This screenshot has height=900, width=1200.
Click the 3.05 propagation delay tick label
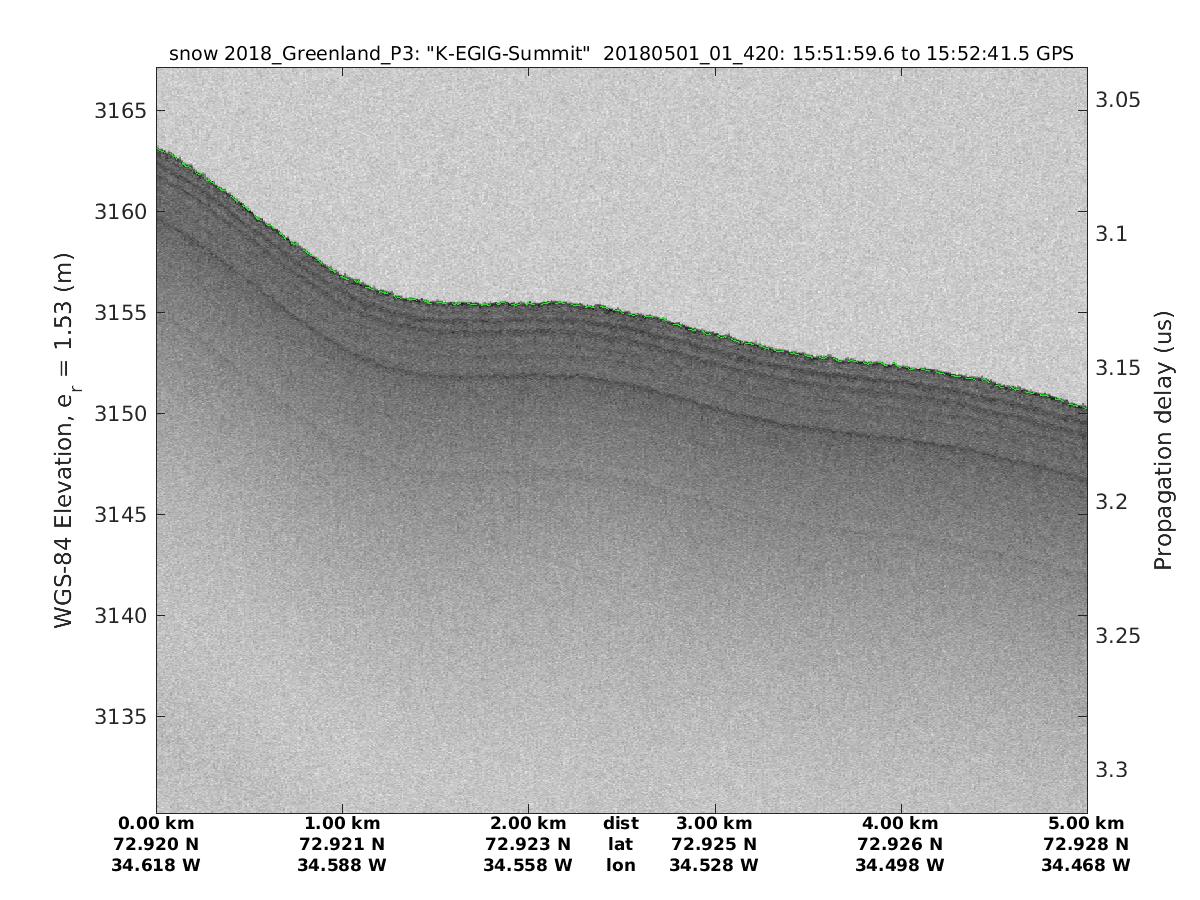1119,100
